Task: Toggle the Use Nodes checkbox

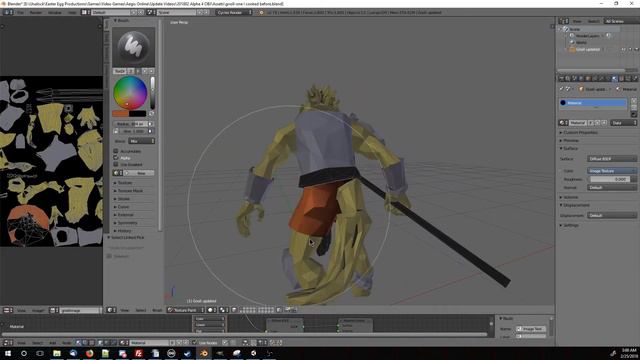Action: point(195,343)
